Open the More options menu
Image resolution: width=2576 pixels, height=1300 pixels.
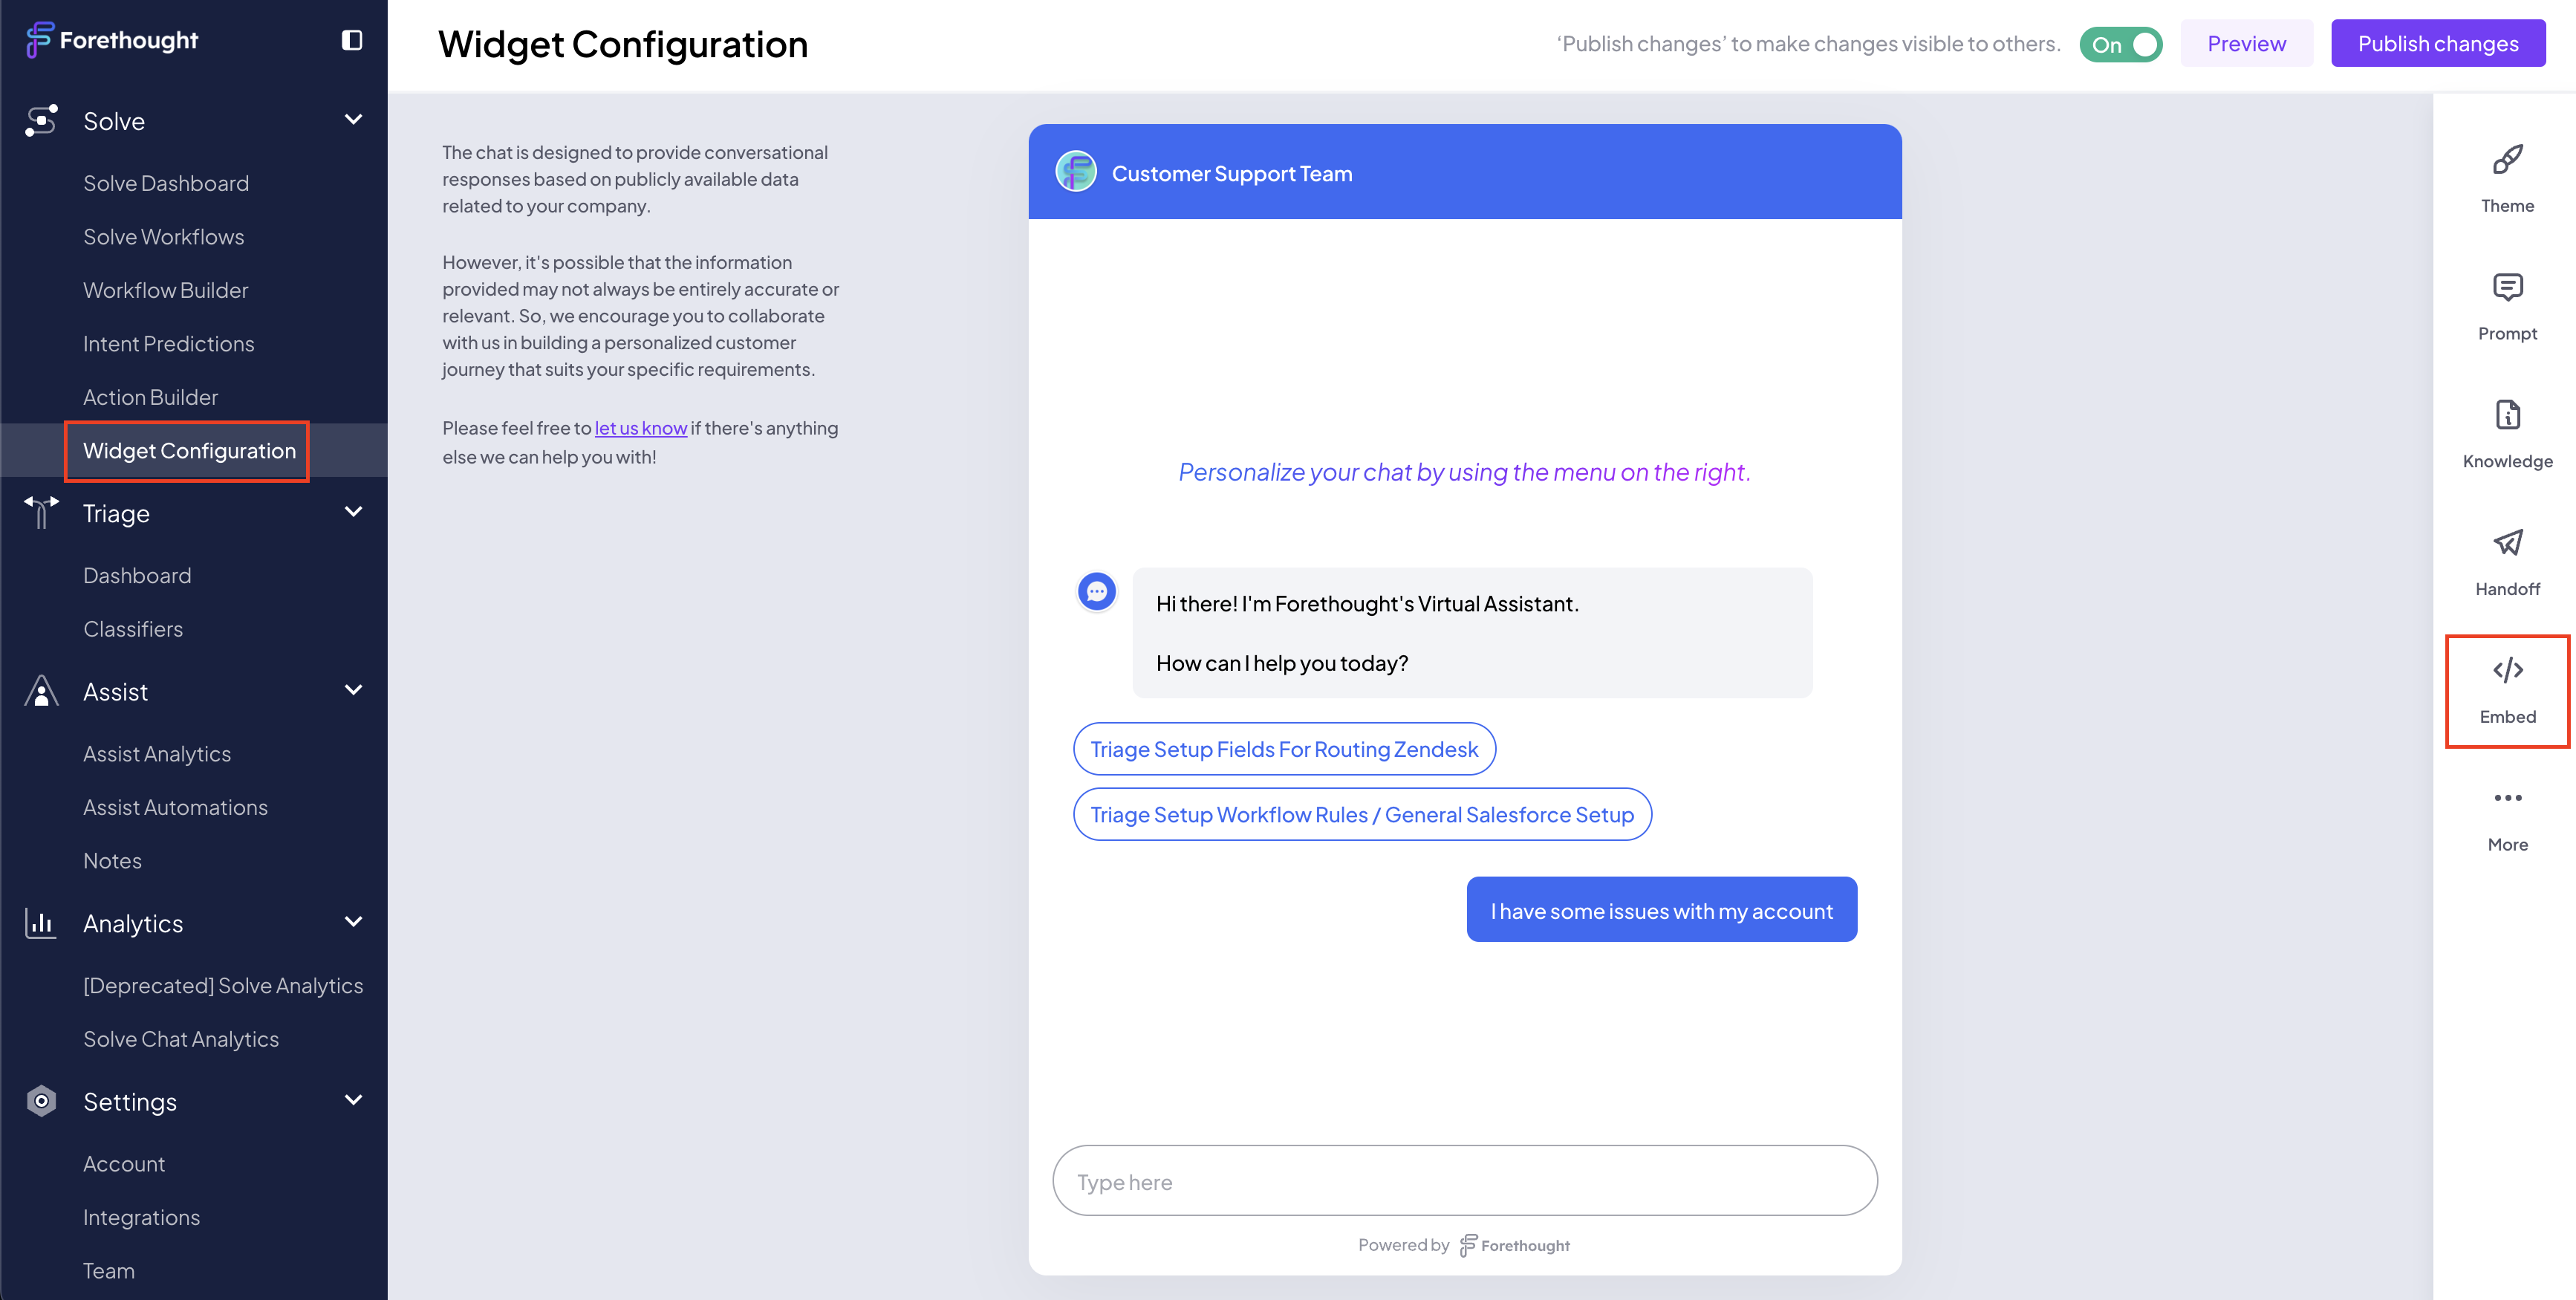tap(2507, 798)
